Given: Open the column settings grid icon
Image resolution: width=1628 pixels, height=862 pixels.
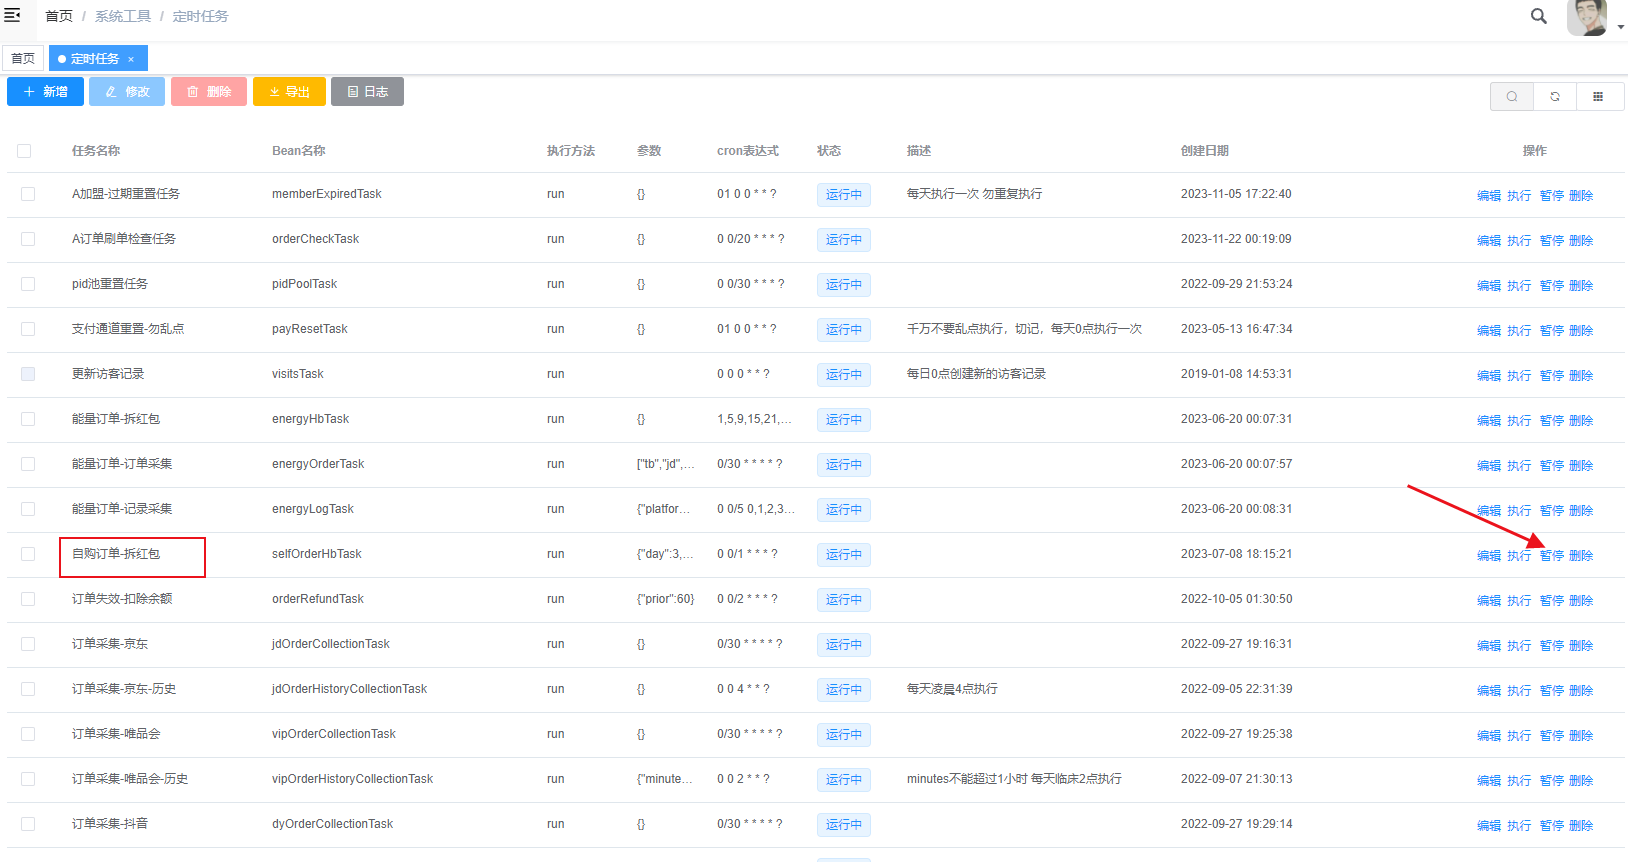Looking at the screenshot, I should pyautogui.click(x=1598, y=97).
